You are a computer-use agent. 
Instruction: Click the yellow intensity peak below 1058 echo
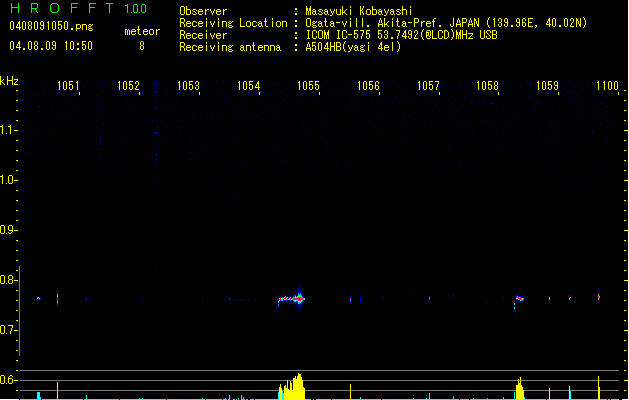(519, 388)
